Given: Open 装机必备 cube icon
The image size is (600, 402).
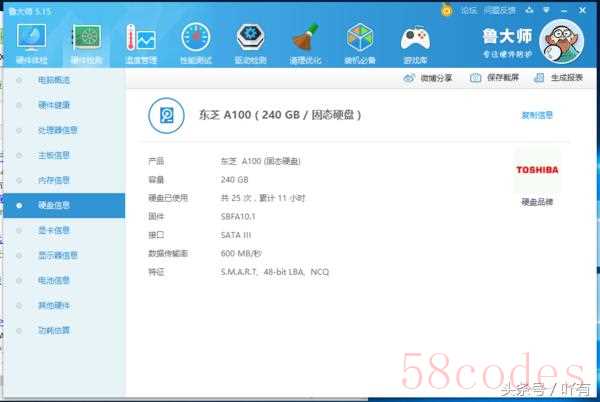Looking at the screenshot, I should (x=360, y=37).
